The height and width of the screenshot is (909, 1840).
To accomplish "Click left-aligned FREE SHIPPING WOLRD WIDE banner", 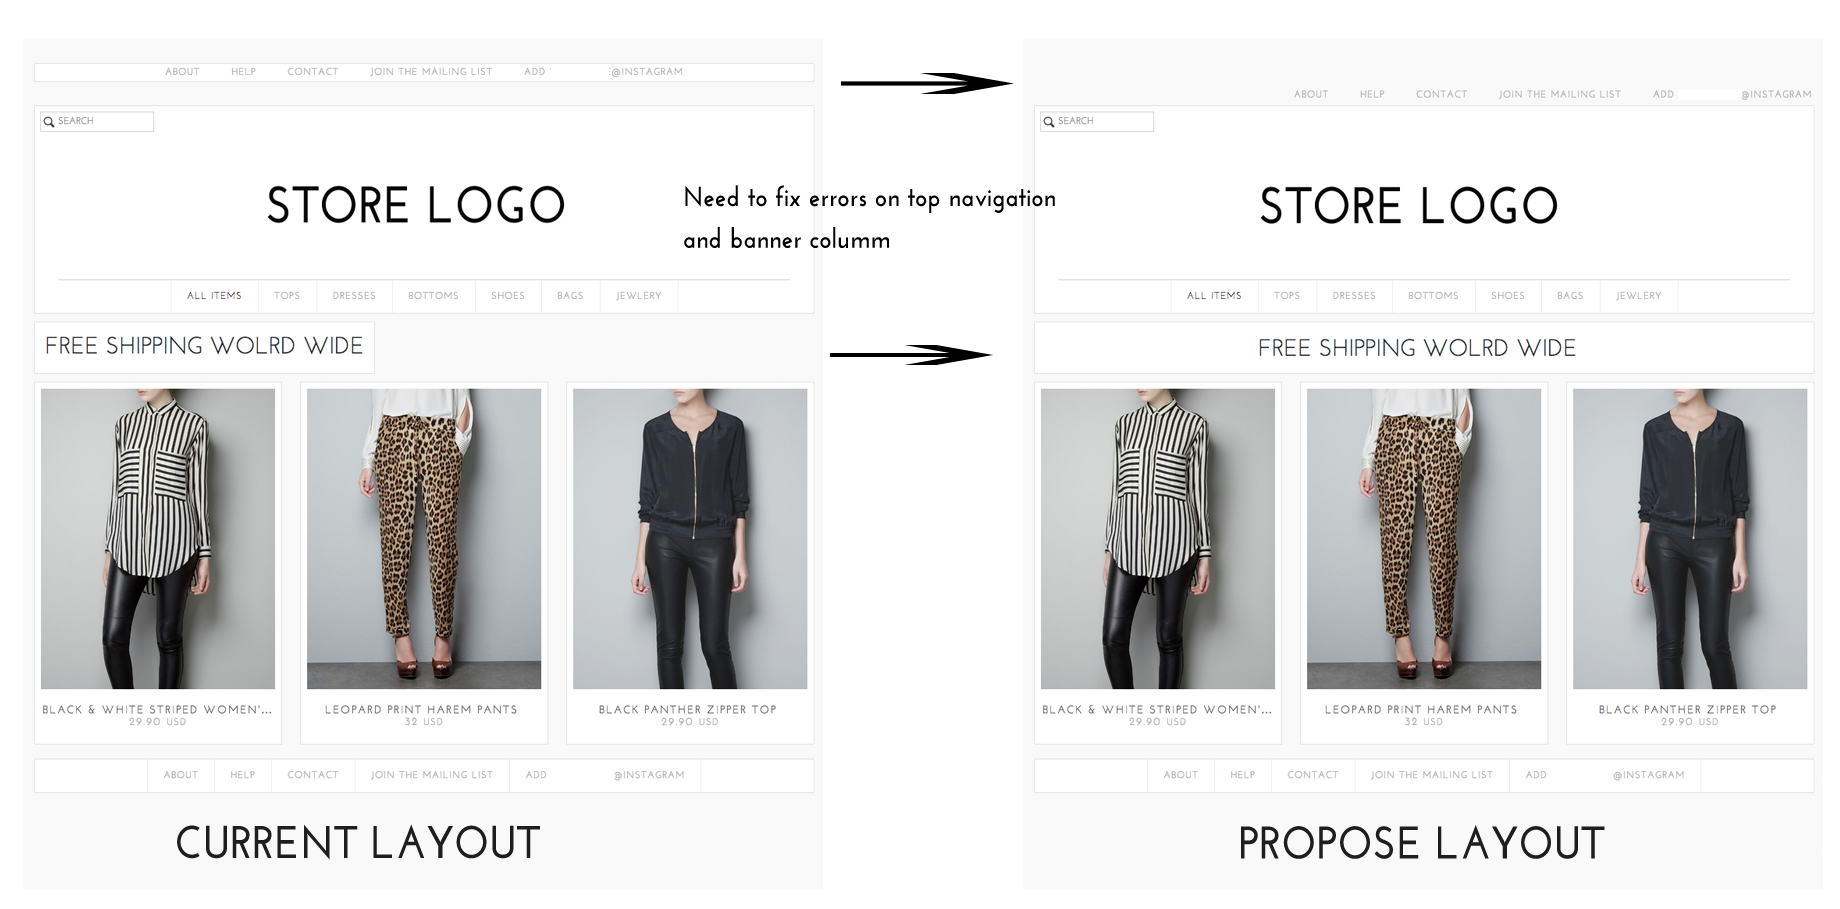I will click(204, 347).
